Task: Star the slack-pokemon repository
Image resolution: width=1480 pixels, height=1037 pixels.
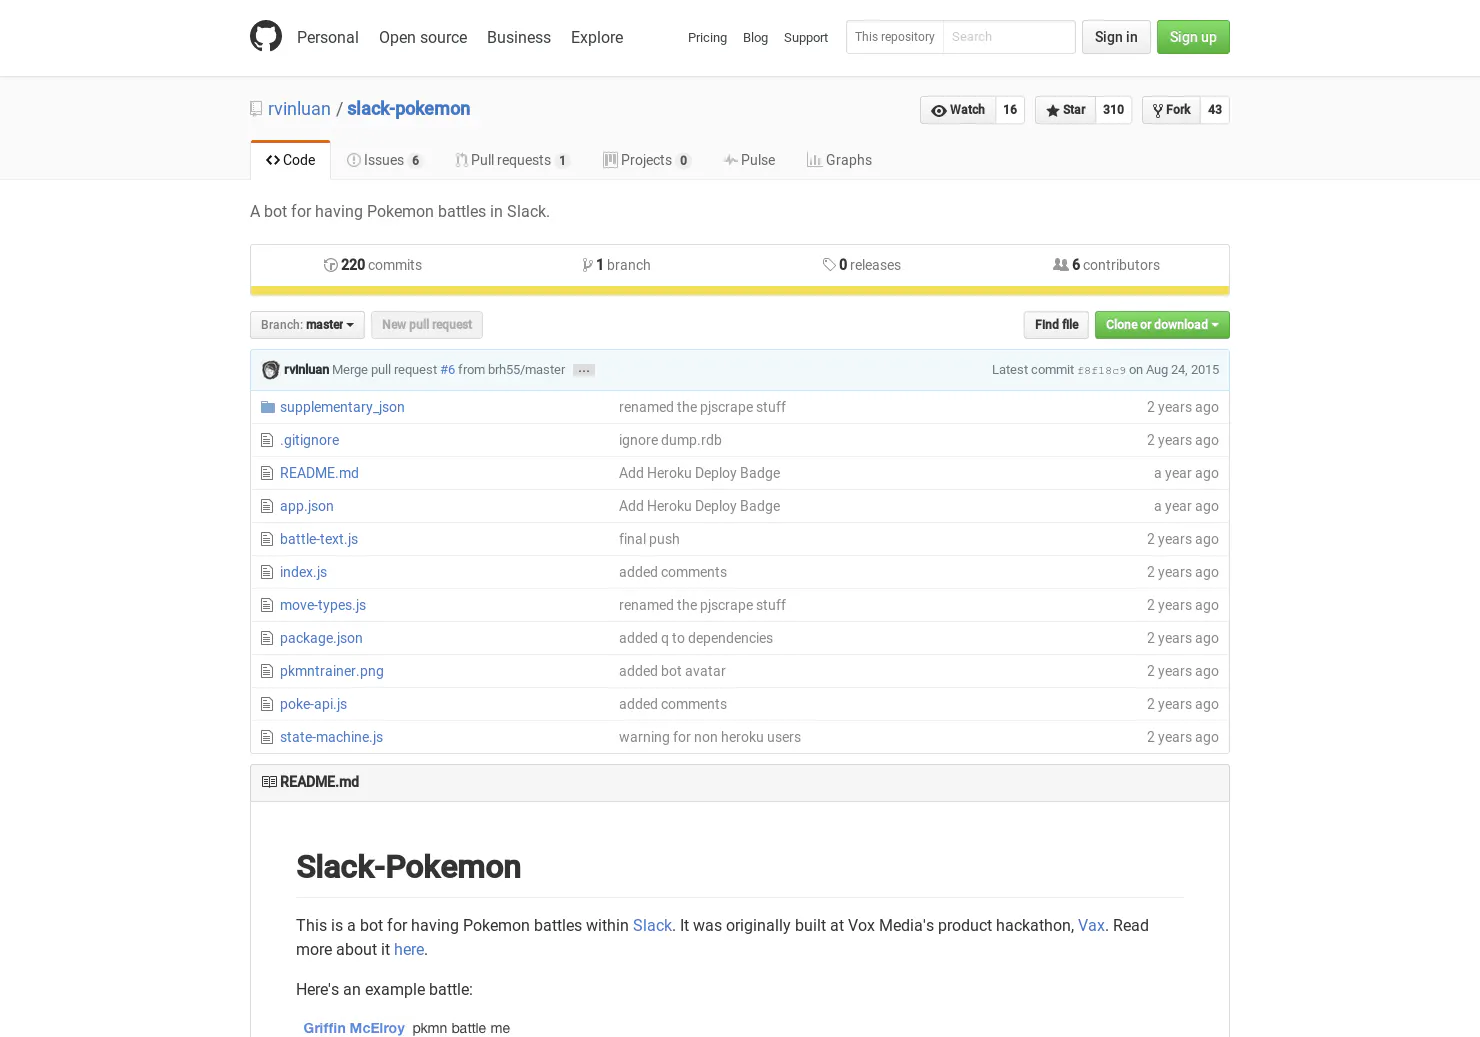Action: pos(1065,110)
